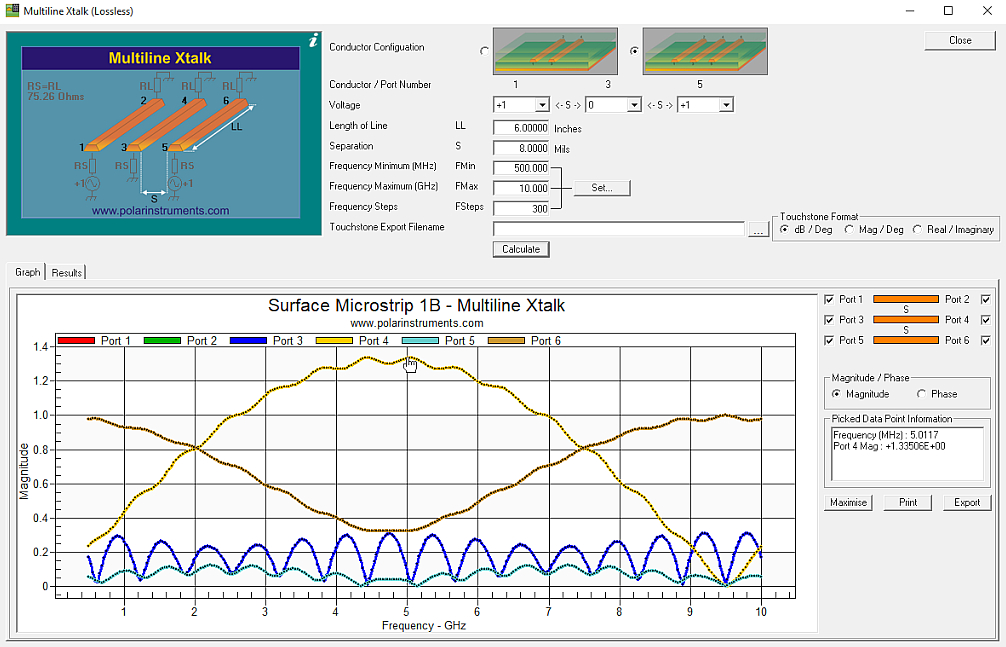Click the Port 3–Port 4 orange conductor bar
1006x647 pixels.
(906, 320)
